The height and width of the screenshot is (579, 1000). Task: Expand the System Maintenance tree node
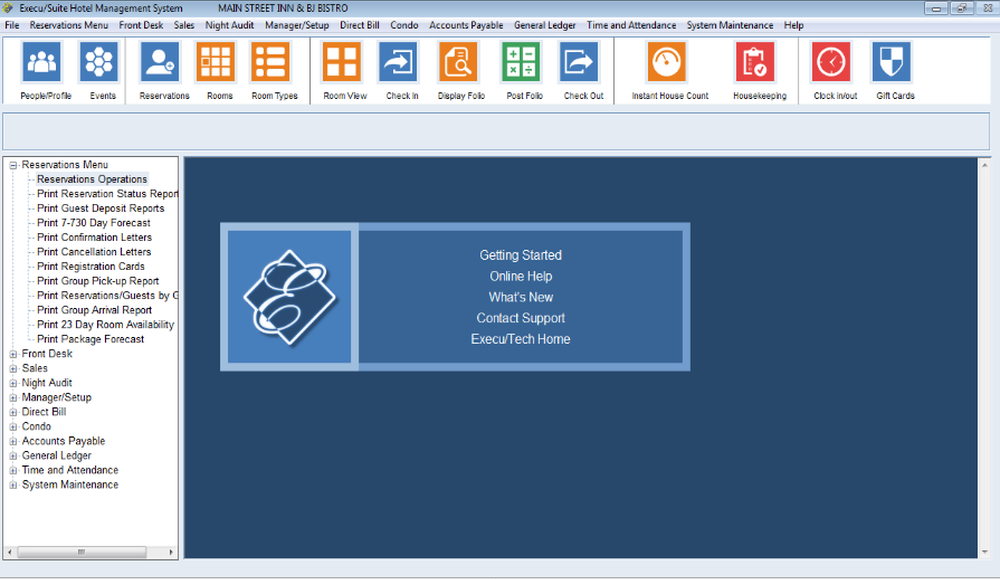(x=13, y=485)
